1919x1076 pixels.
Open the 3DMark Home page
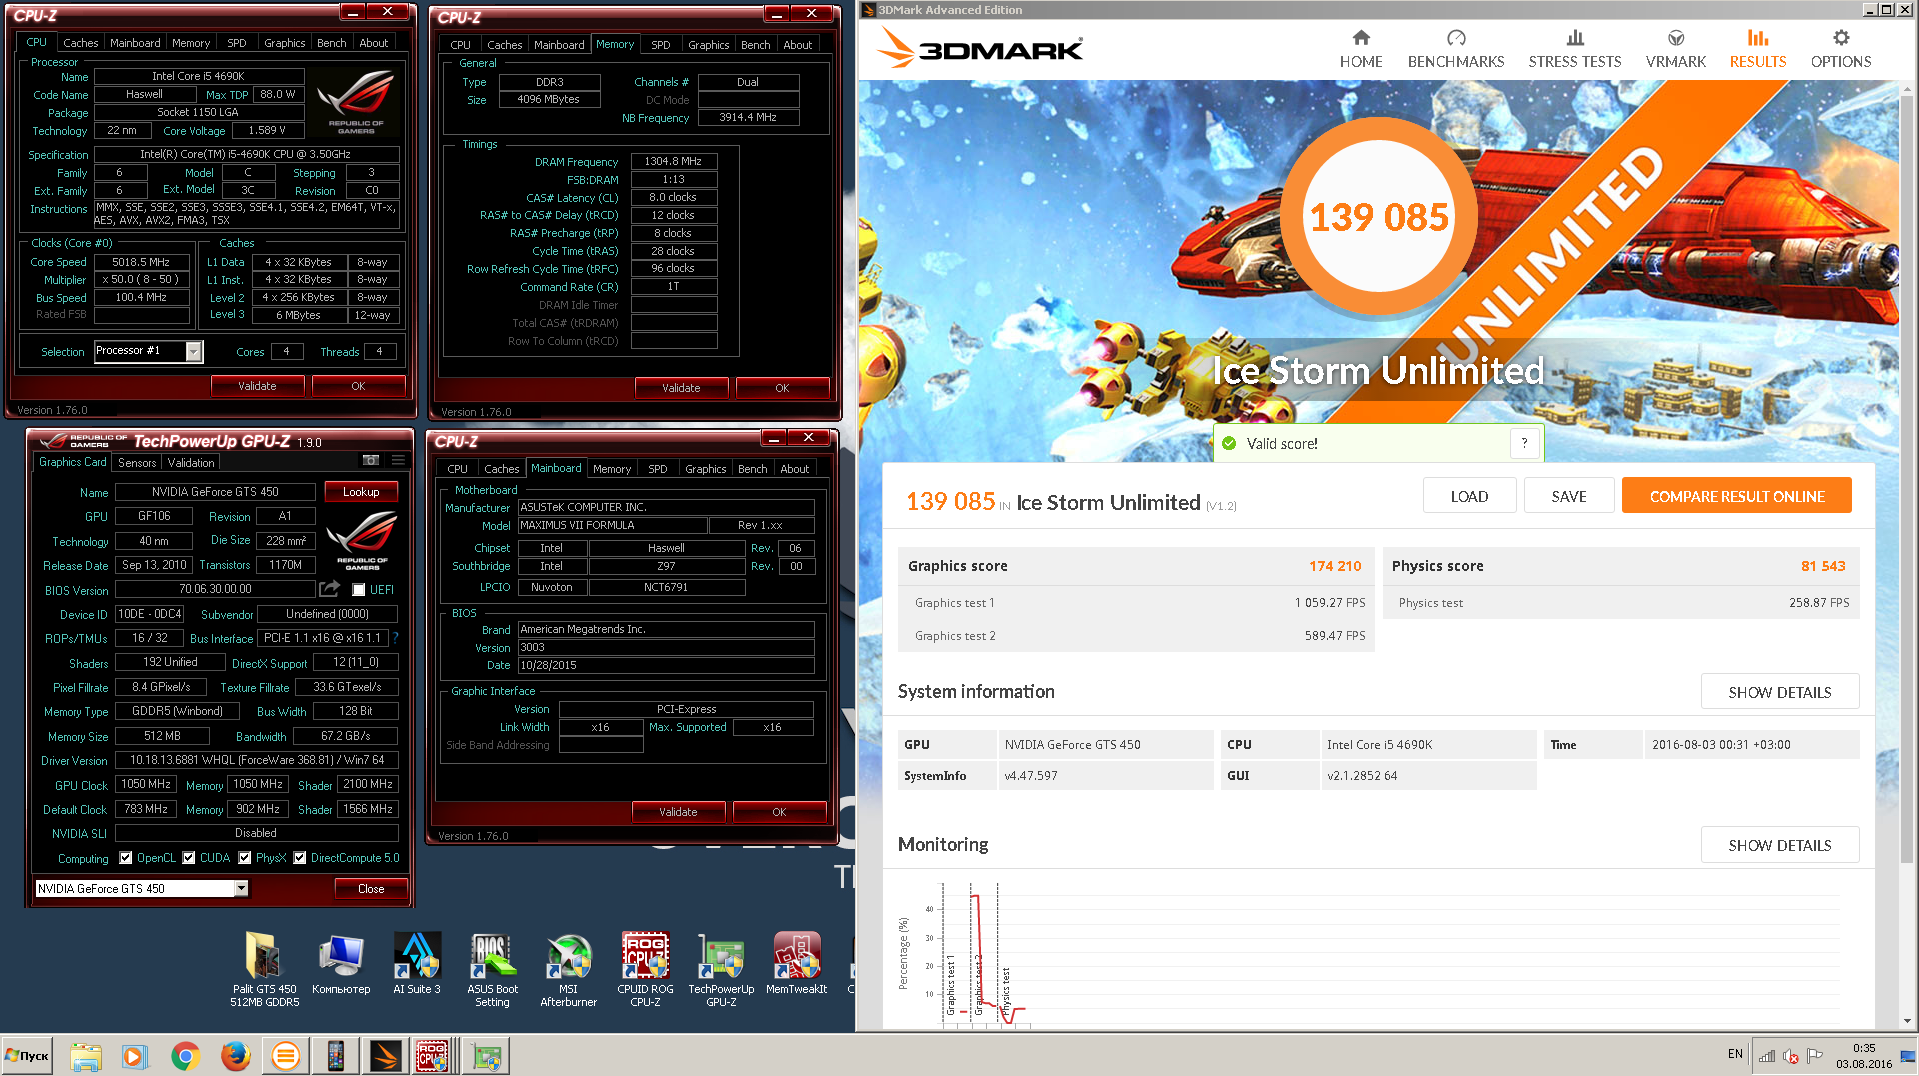[1360, 49]
